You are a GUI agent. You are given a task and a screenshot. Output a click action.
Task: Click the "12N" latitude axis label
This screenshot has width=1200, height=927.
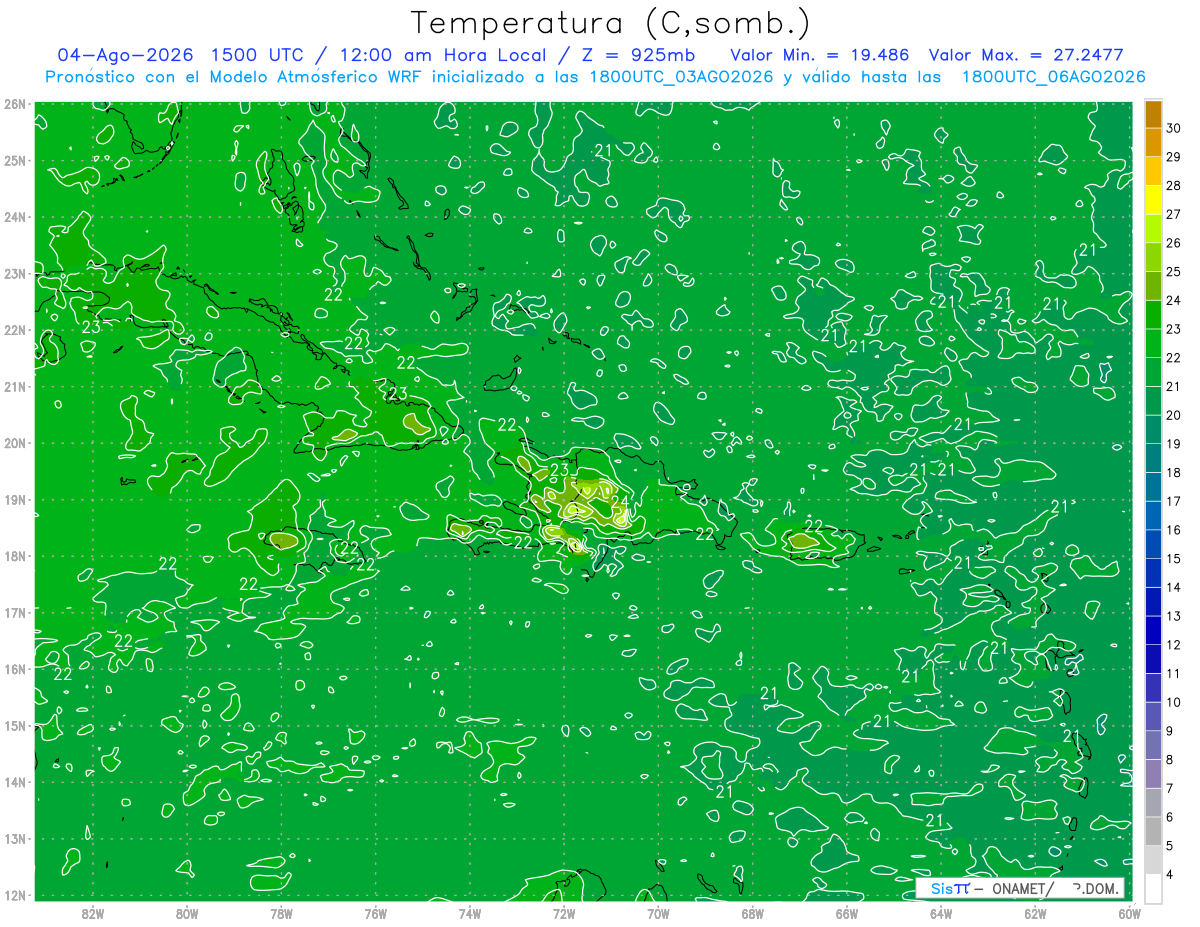[14, 895]
